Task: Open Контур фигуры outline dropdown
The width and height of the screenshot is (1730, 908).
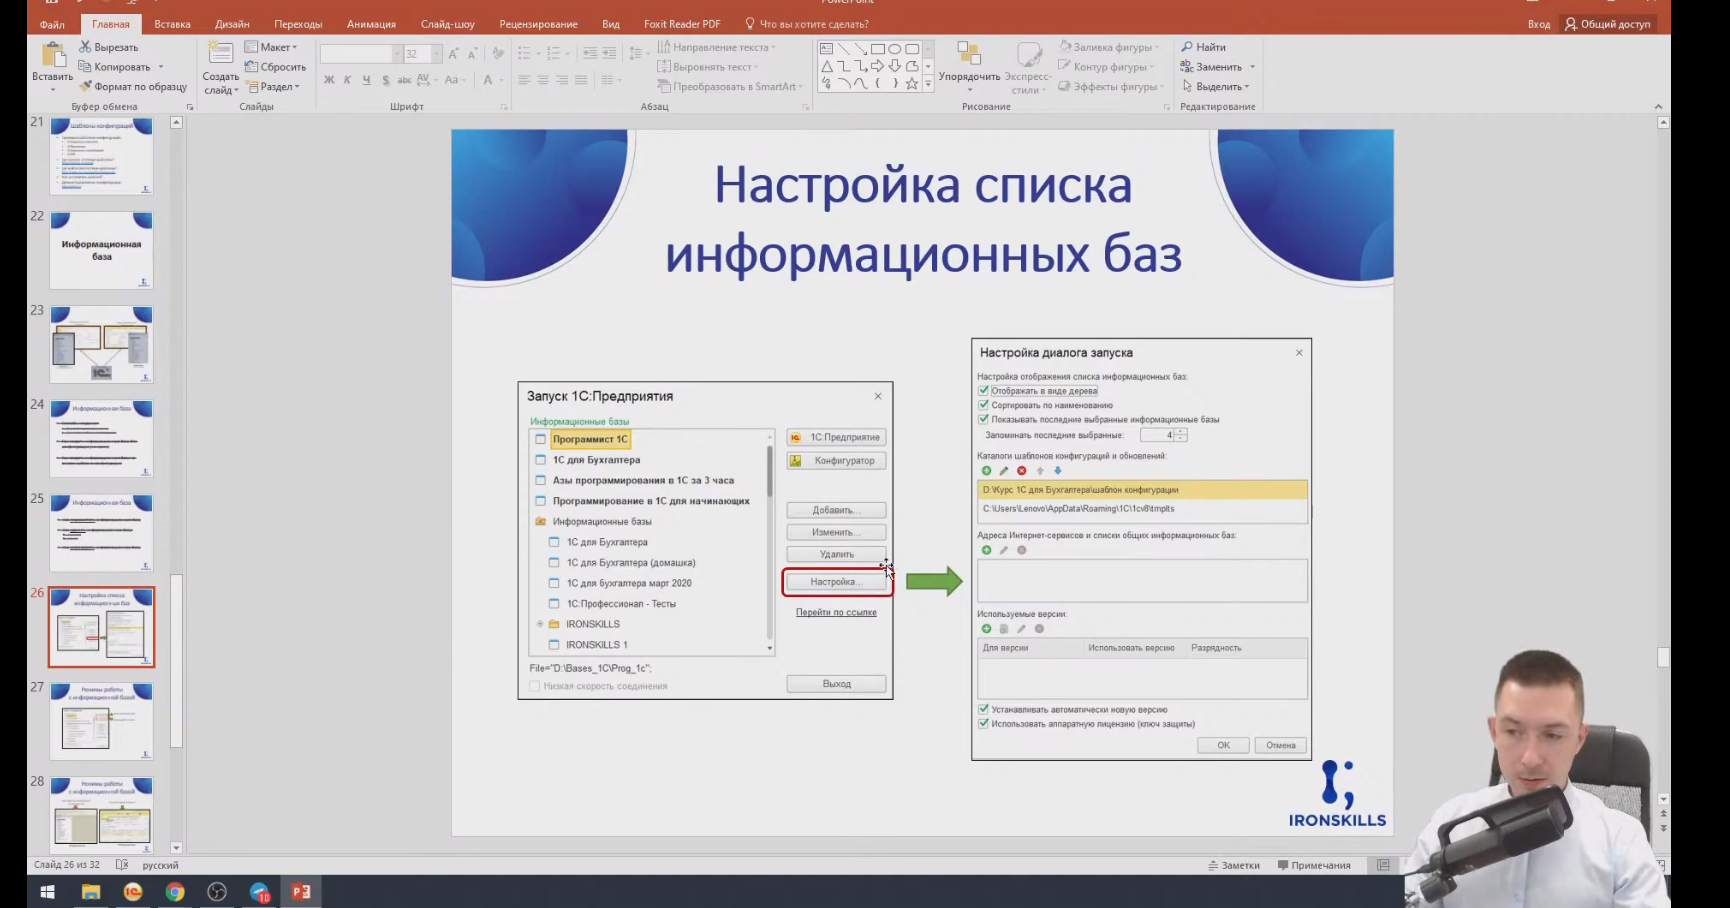Action: [1106, 67]
